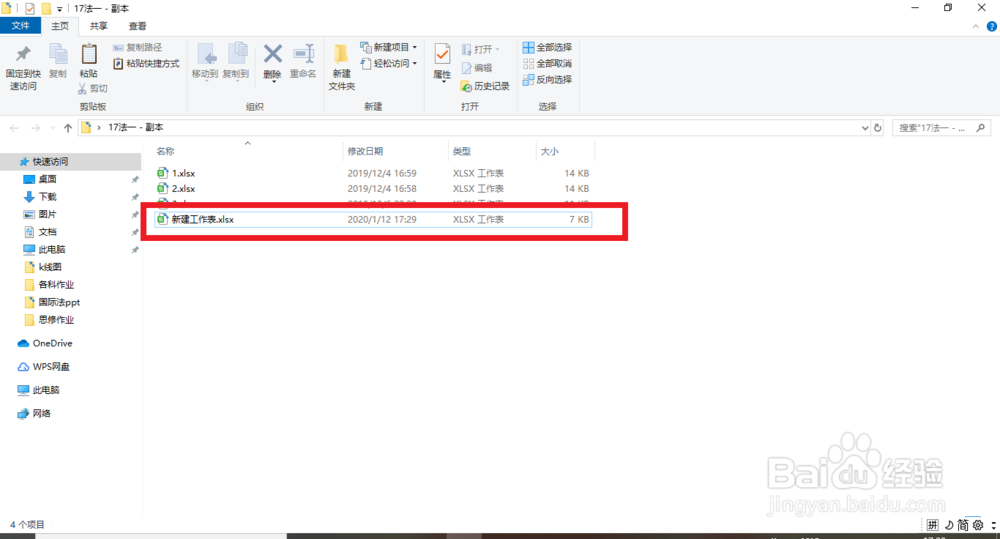Open Easy access dropdown

(389, 63)
